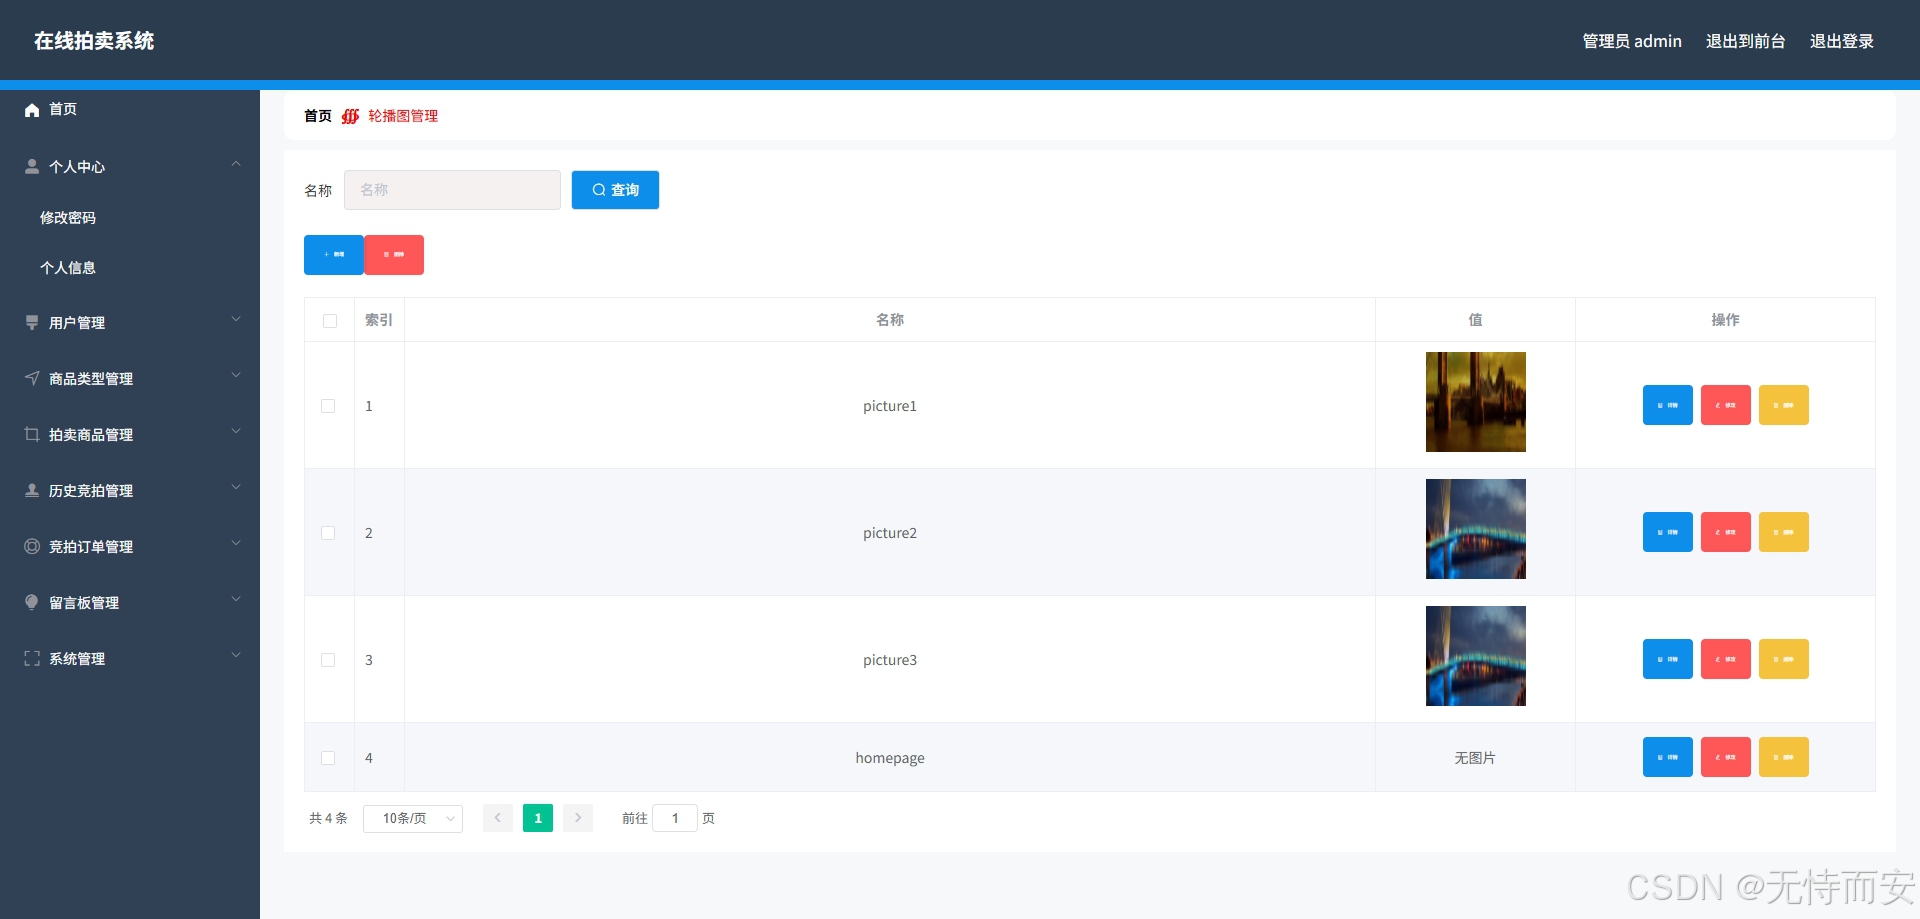The image size is (1920, 919).
Task: Click the crop icon beside 拍卖商品管理
Action: pos(32,434)
